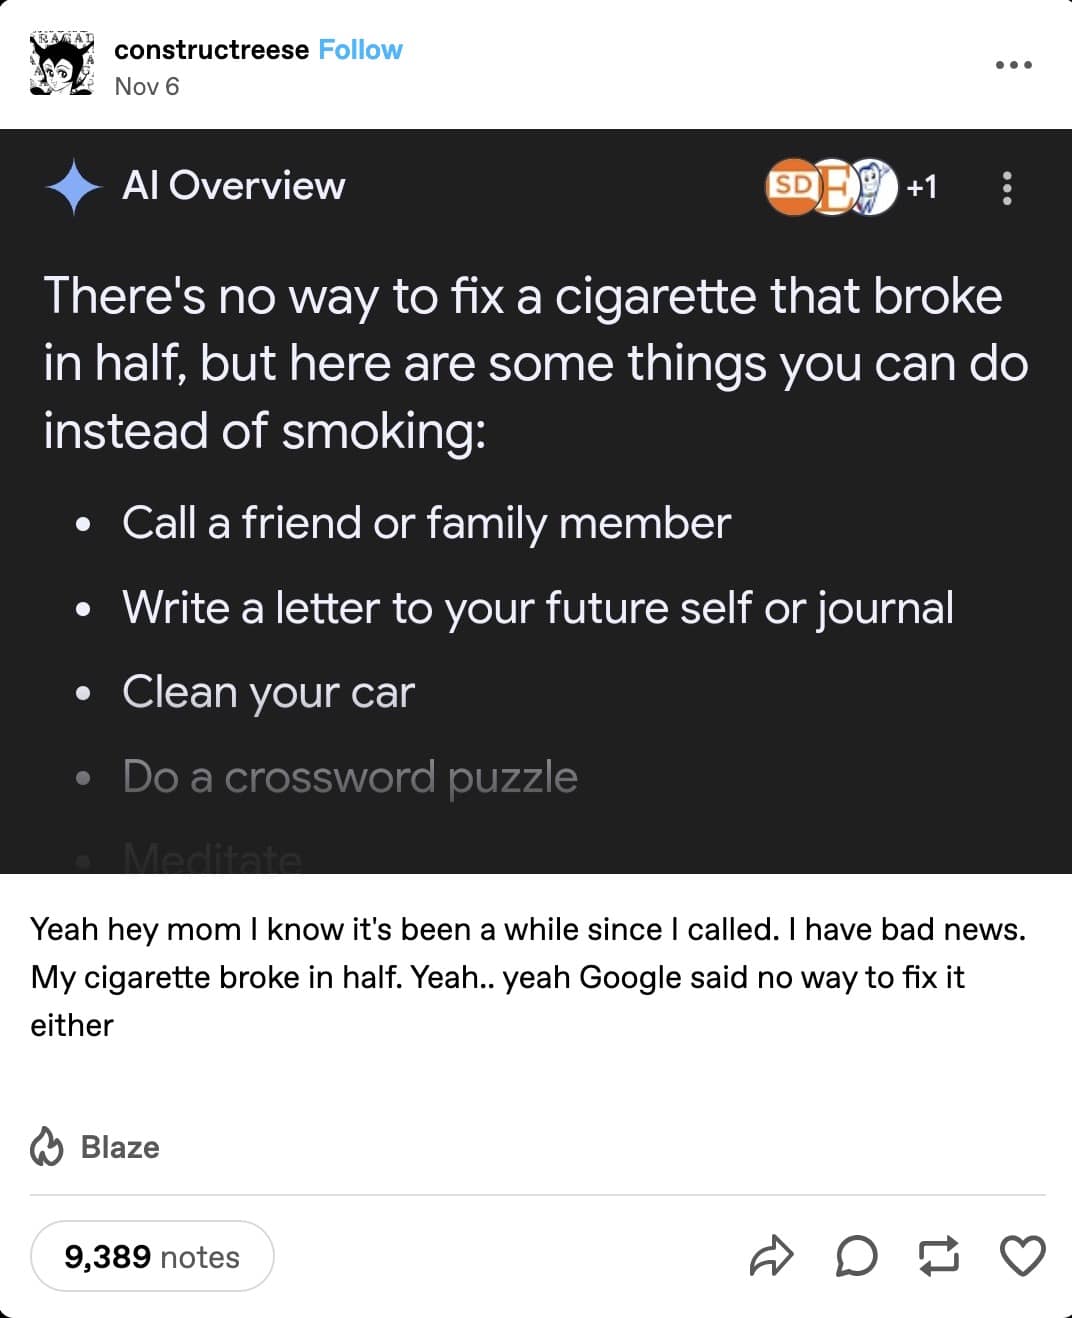Open the AI Overview screenshot image
1072x1318 pixels.
click(536, 500)
